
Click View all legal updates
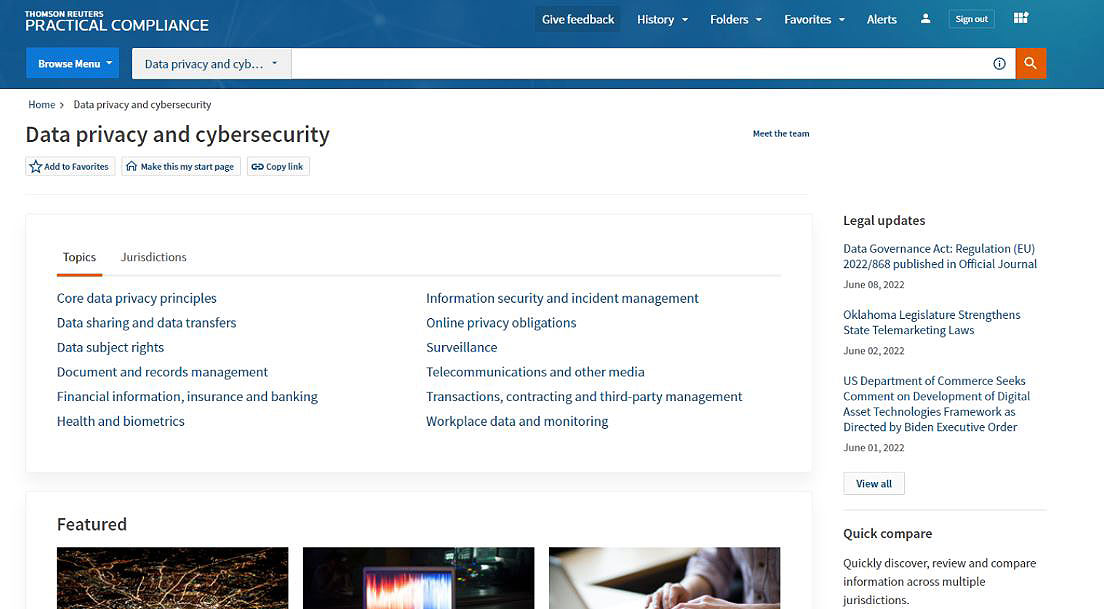coord(873,484)
